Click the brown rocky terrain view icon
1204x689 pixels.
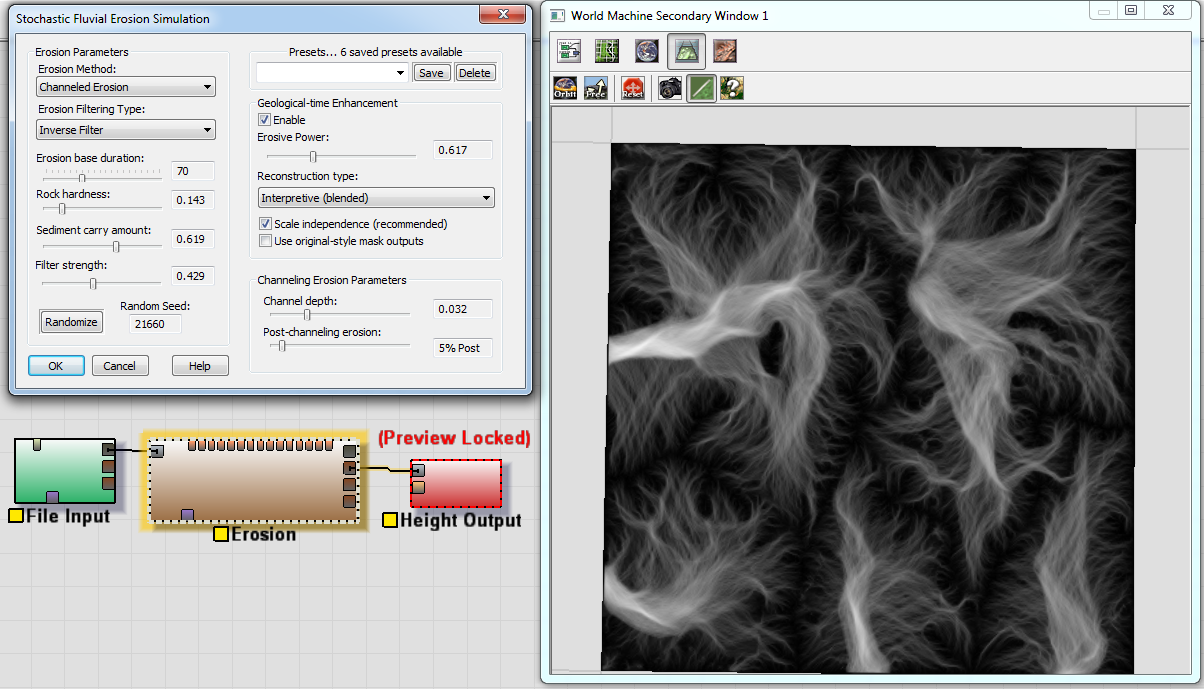click(x=725, y=51)
